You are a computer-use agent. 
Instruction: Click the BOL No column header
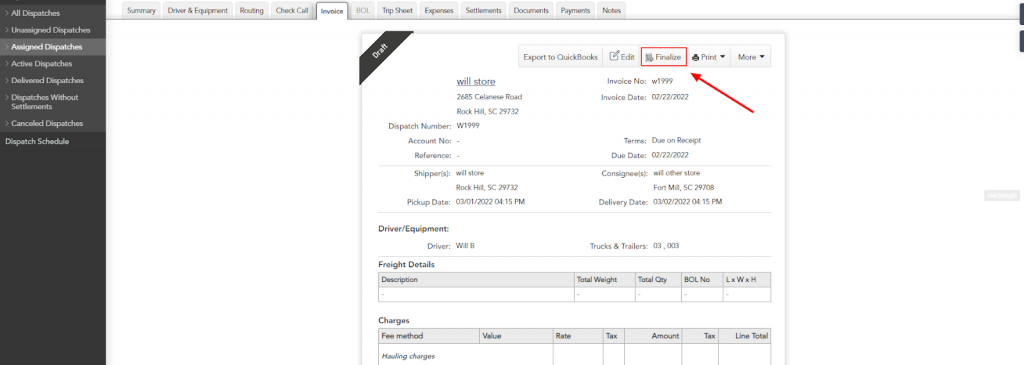click(701, 279)
